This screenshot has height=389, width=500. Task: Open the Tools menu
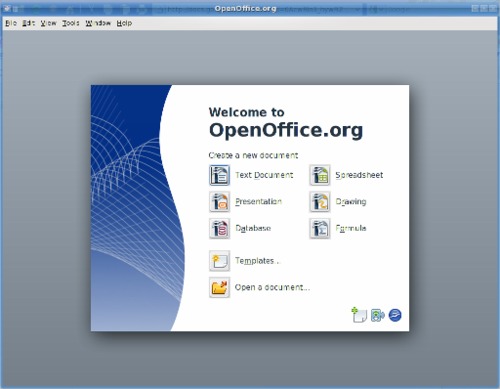pos(71,23)
